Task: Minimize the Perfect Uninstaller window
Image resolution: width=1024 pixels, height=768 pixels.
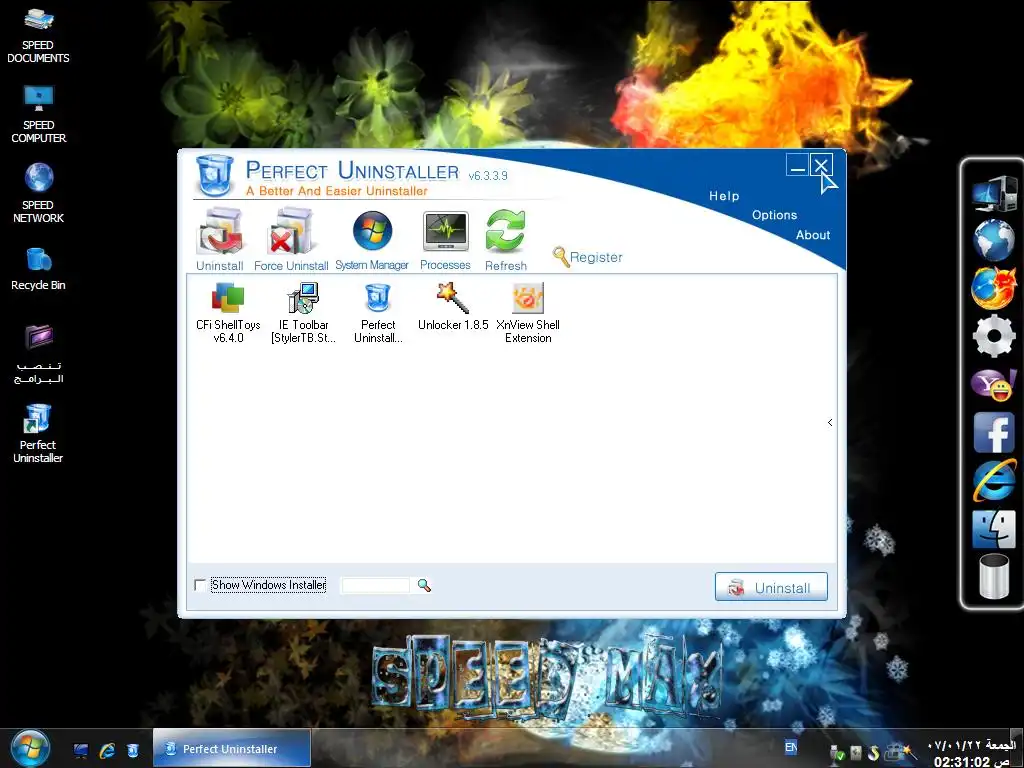Action: pos(797,165)
